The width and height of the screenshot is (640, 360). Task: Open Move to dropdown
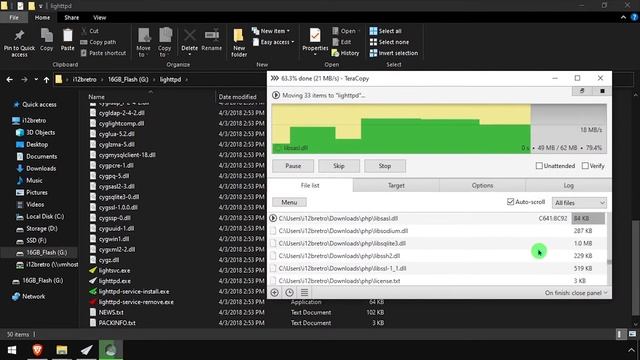[143, 43]
